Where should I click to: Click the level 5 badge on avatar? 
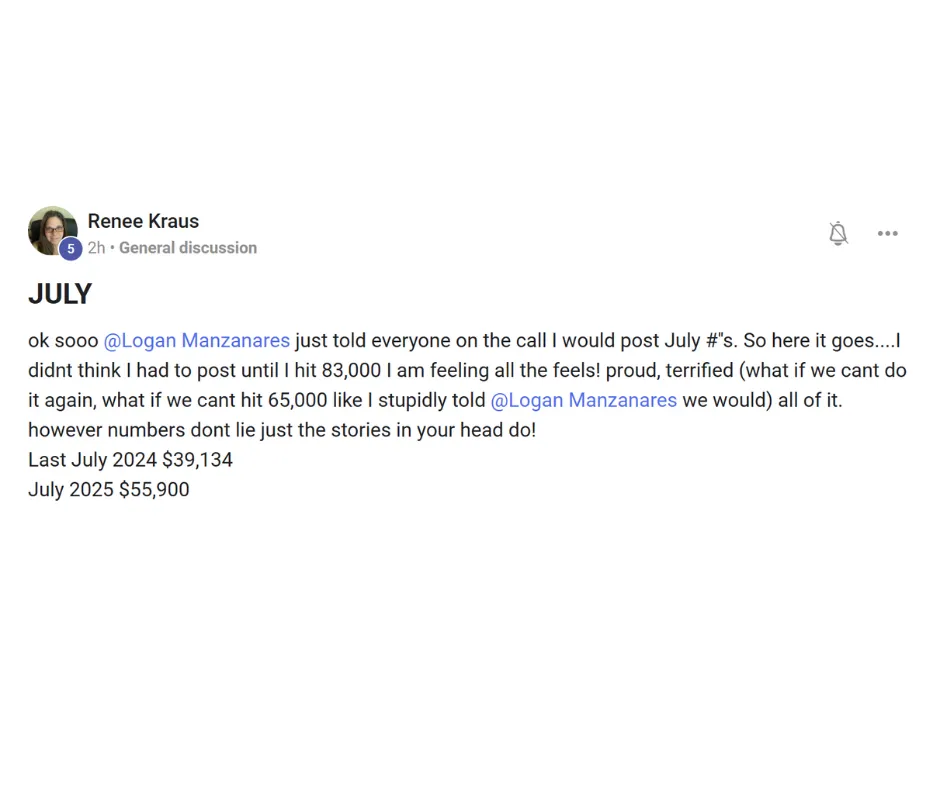[71, 248]
